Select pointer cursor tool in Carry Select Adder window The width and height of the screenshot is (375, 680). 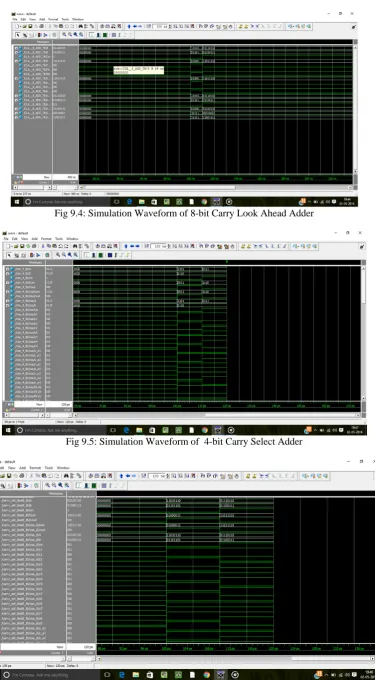click(9, 255)
